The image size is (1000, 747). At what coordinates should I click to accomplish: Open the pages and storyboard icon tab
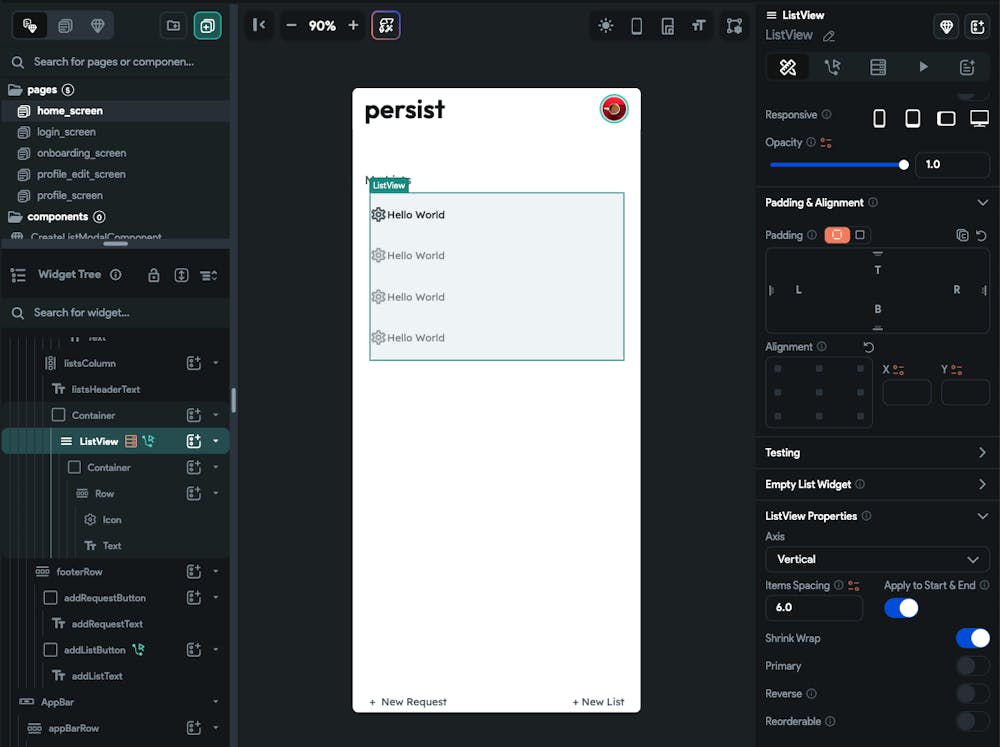[x=65, y=26]
